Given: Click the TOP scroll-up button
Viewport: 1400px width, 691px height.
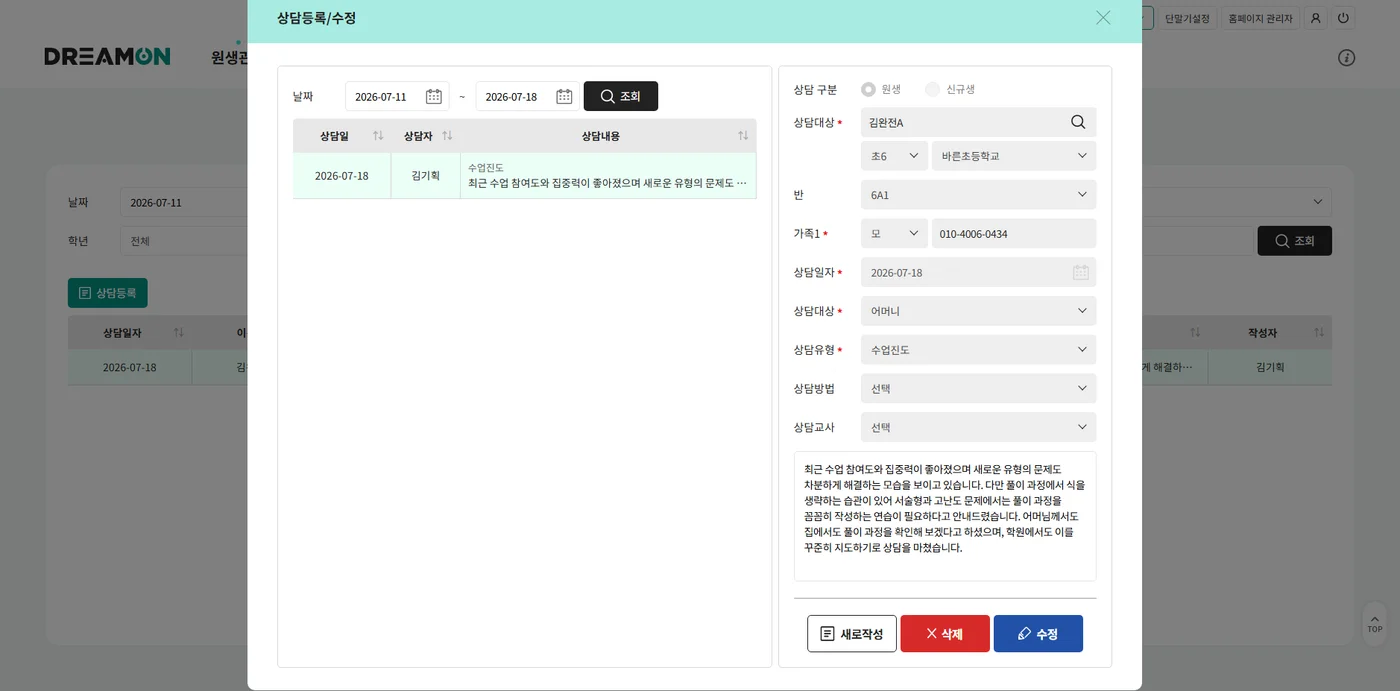Looking at the screenshot, I should pos(1375,622).
